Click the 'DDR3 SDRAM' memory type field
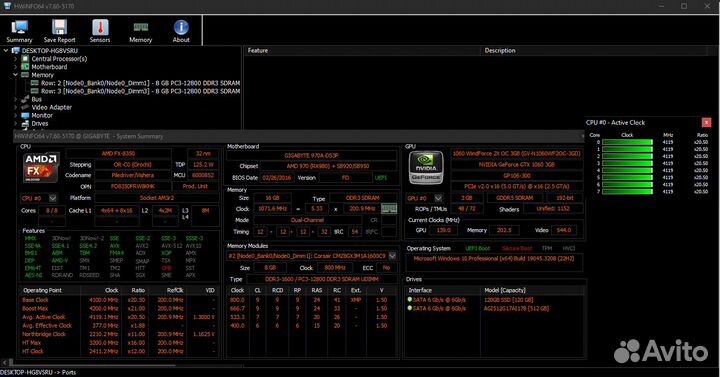720x377 pixels. click(362, 198)
